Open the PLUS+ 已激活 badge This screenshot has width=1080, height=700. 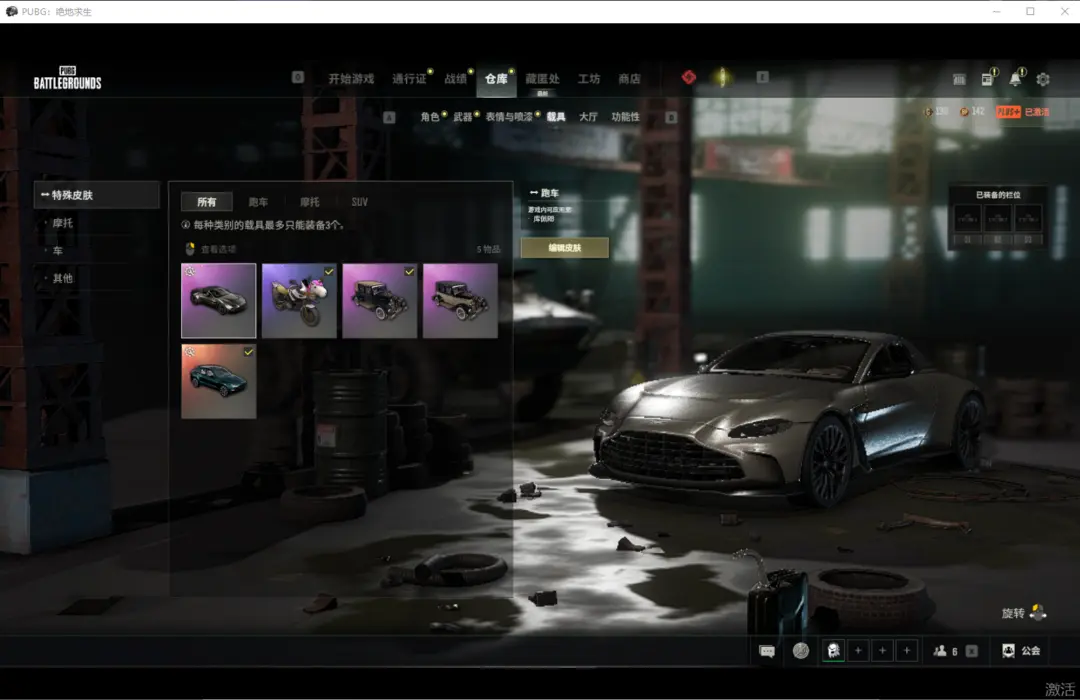pos(1023,112)
